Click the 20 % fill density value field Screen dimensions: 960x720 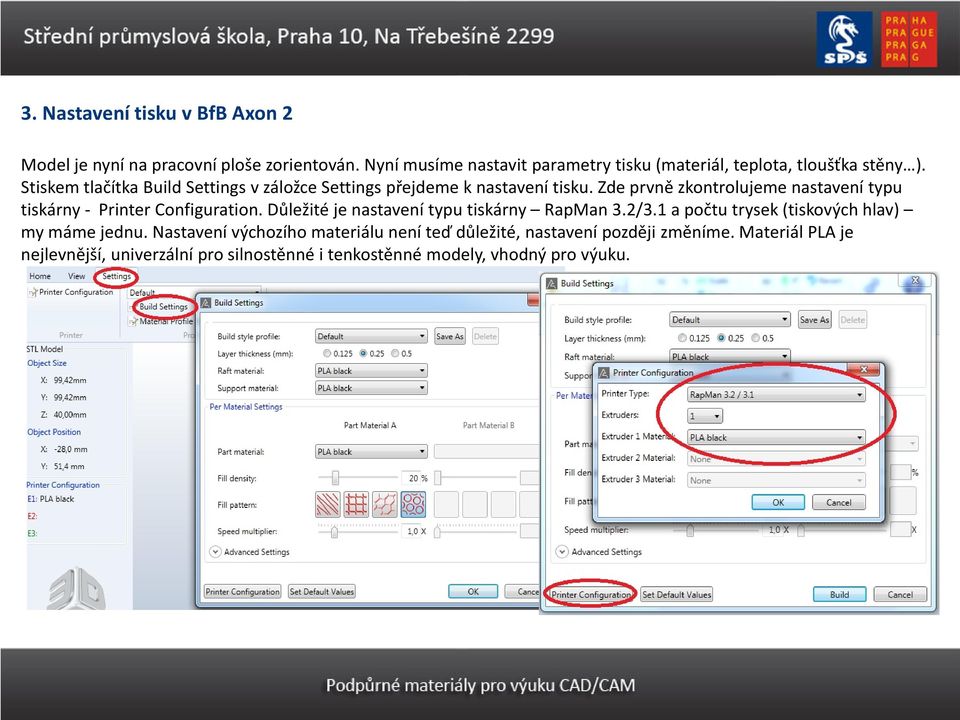click(416, 478)
